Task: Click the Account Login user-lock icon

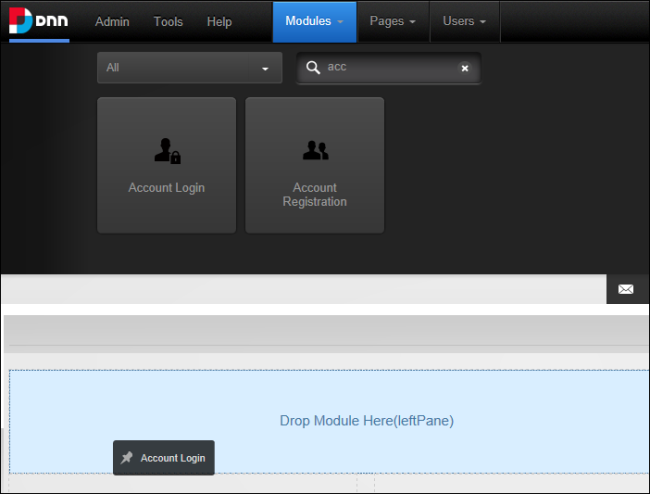Action: (167, 151)
